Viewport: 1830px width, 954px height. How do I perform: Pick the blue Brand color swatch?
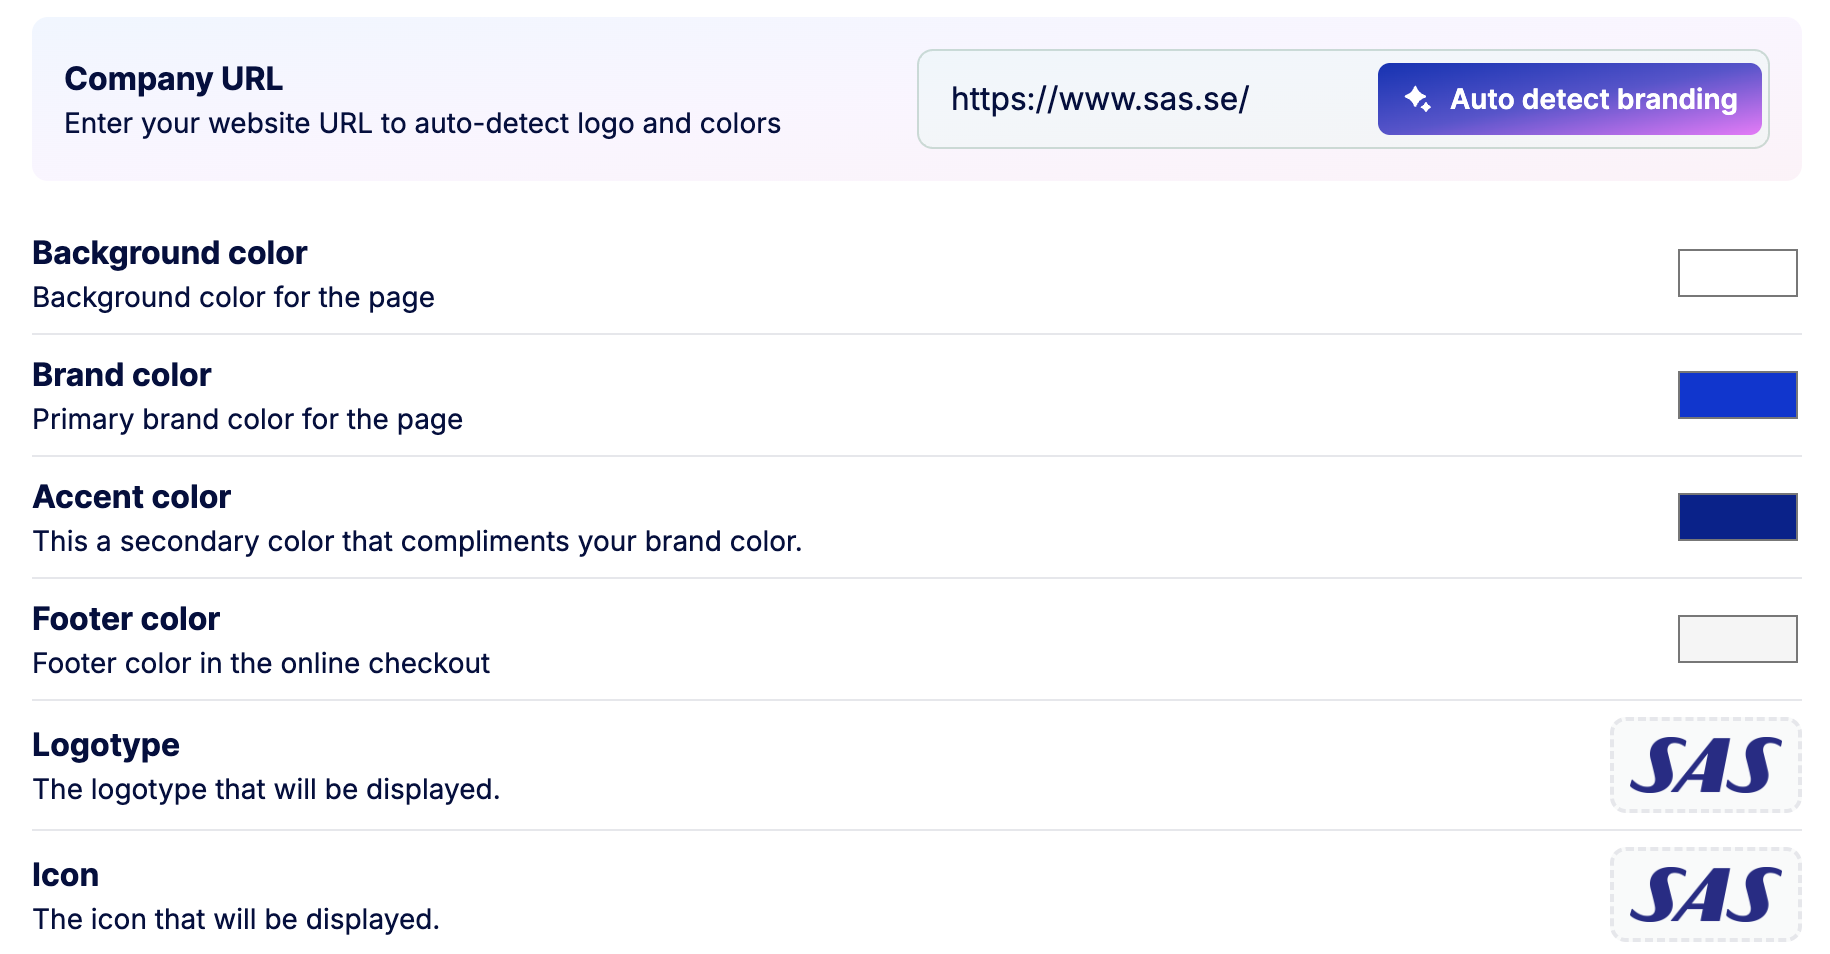(1737, 395)
